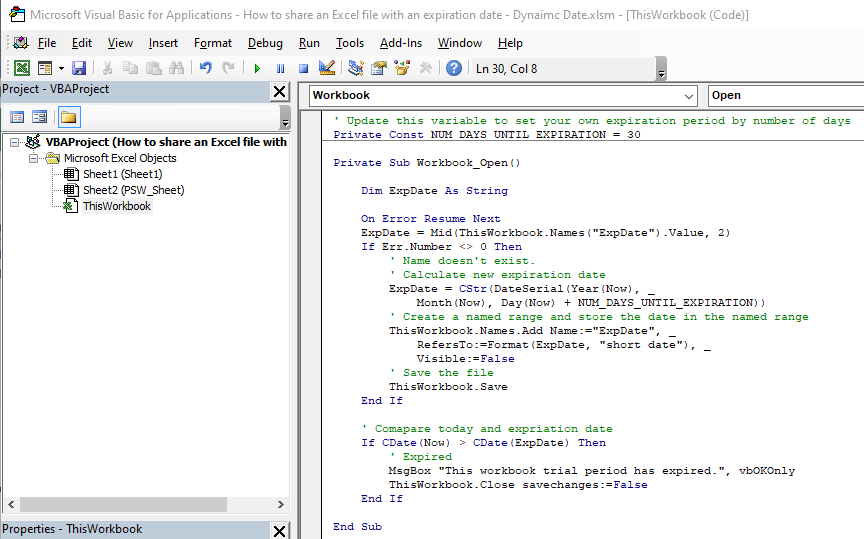Viewport: 864px width, 539px height.
Task: Collapse Microsoft Excel Objects folder
Action: tap(34, 159)
